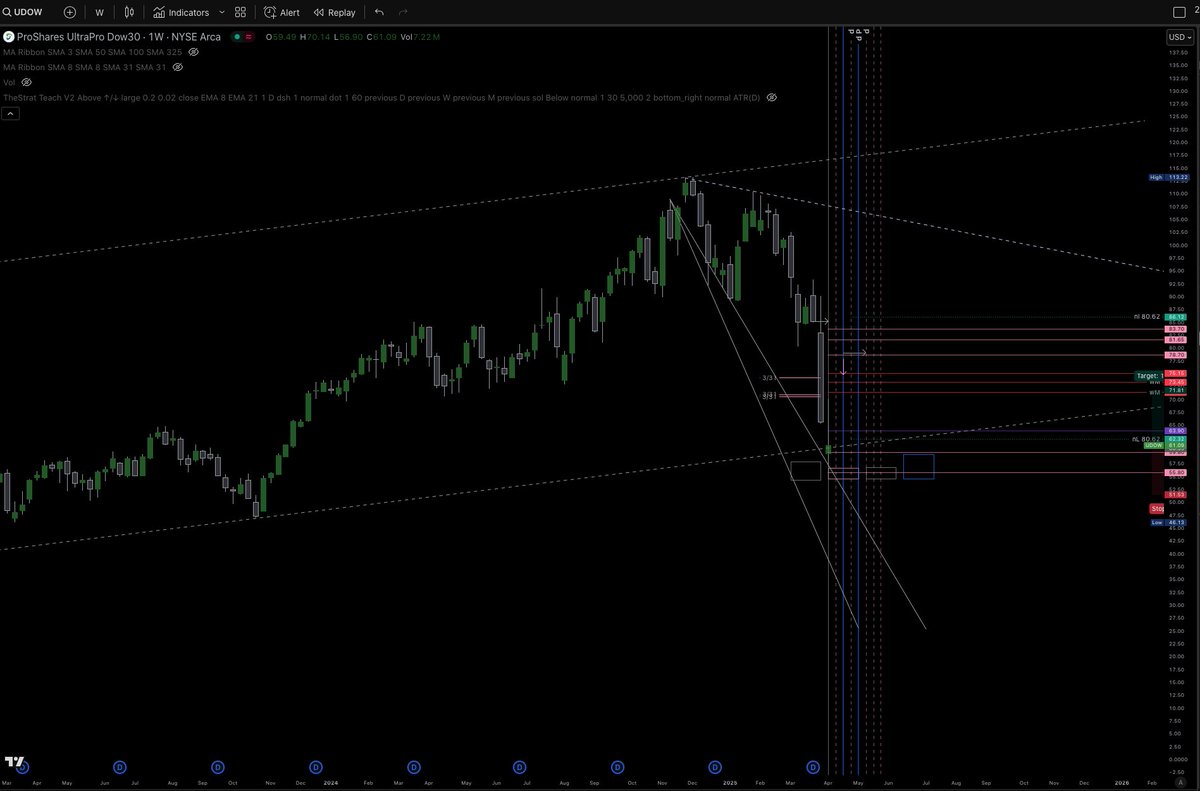Open the USD currency dropdown

[x=1178, y=37]
